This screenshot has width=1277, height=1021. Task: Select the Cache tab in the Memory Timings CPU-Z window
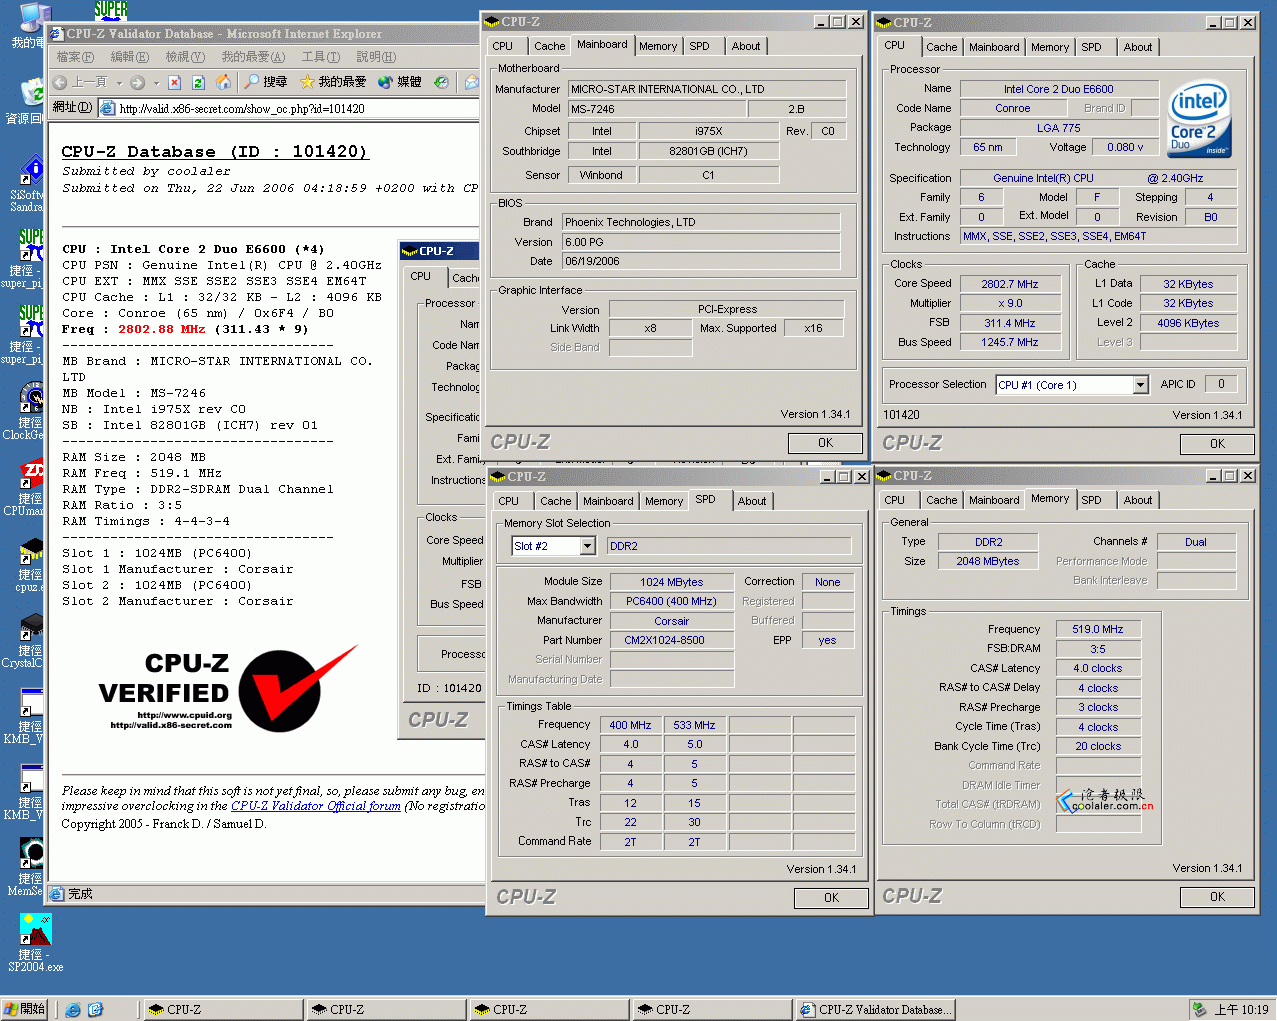(941, 500)
